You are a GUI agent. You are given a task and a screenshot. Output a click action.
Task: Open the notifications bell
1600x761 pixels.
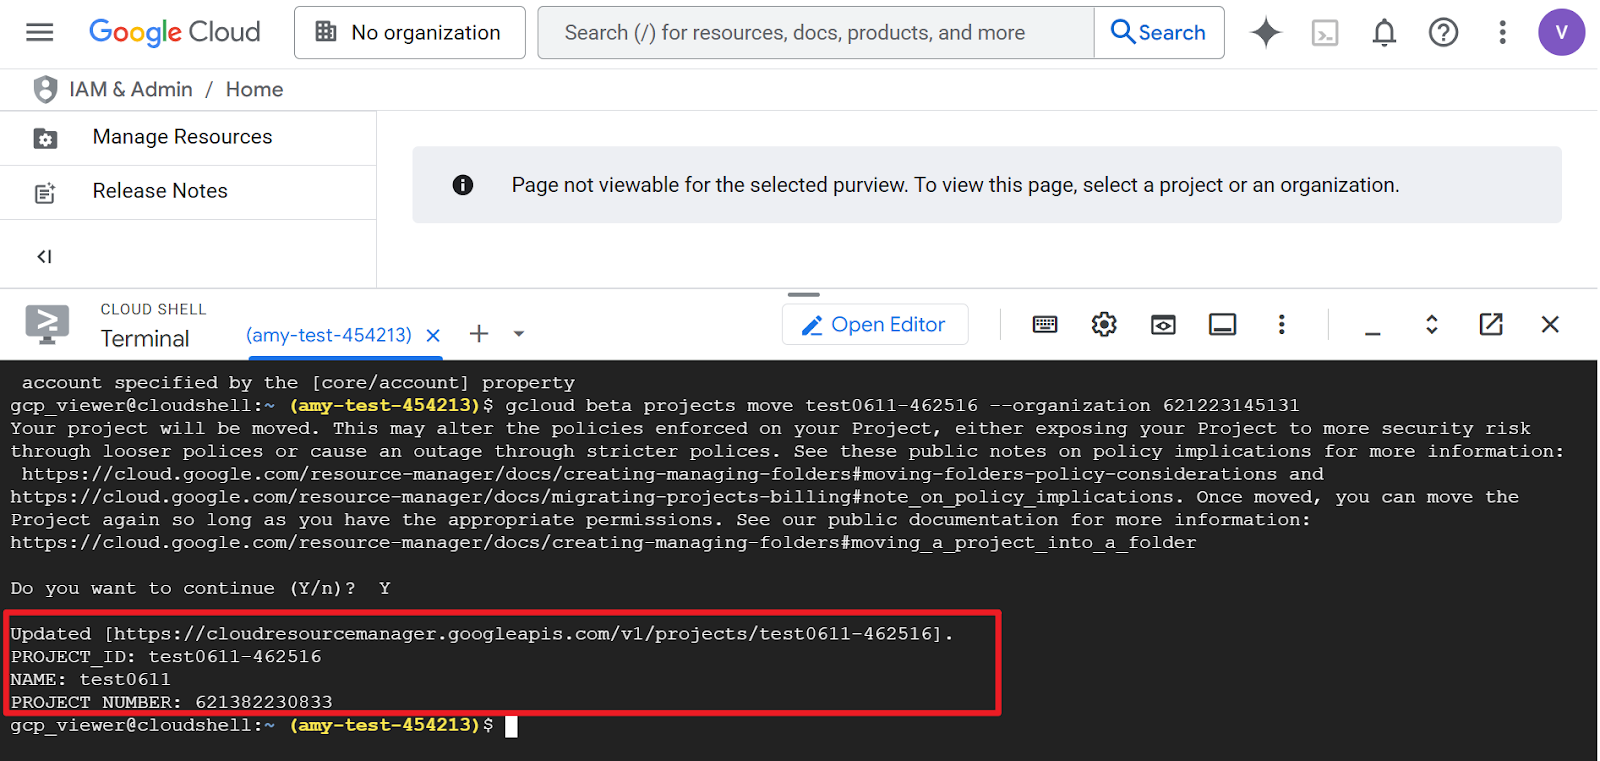(x=1384, y=33)
